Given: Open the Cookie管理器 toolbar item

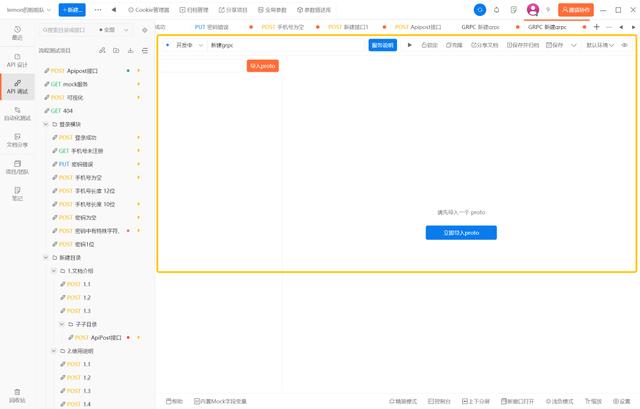Looking at the screenshot, I should 149,10.
